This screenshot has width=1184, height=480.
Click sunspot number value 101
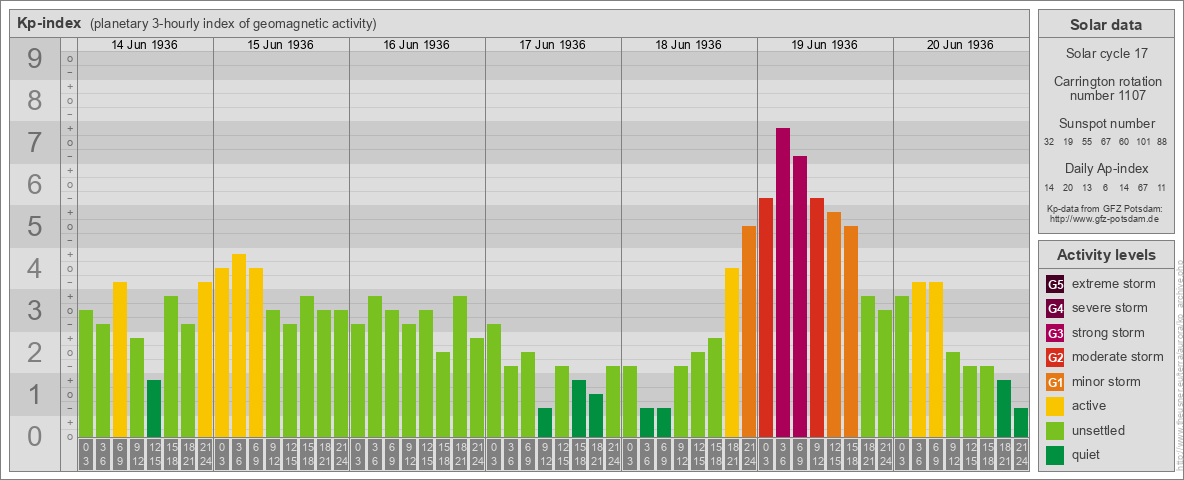pyautogui.click(x=1143, y=142)
